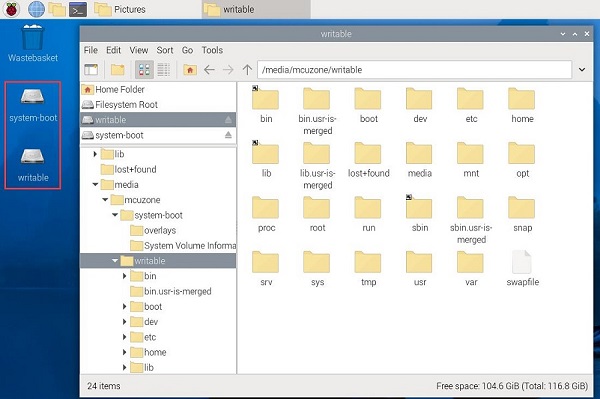Open the path history dropdown arrow
The image size is (600, 399).
click(582, 70)
